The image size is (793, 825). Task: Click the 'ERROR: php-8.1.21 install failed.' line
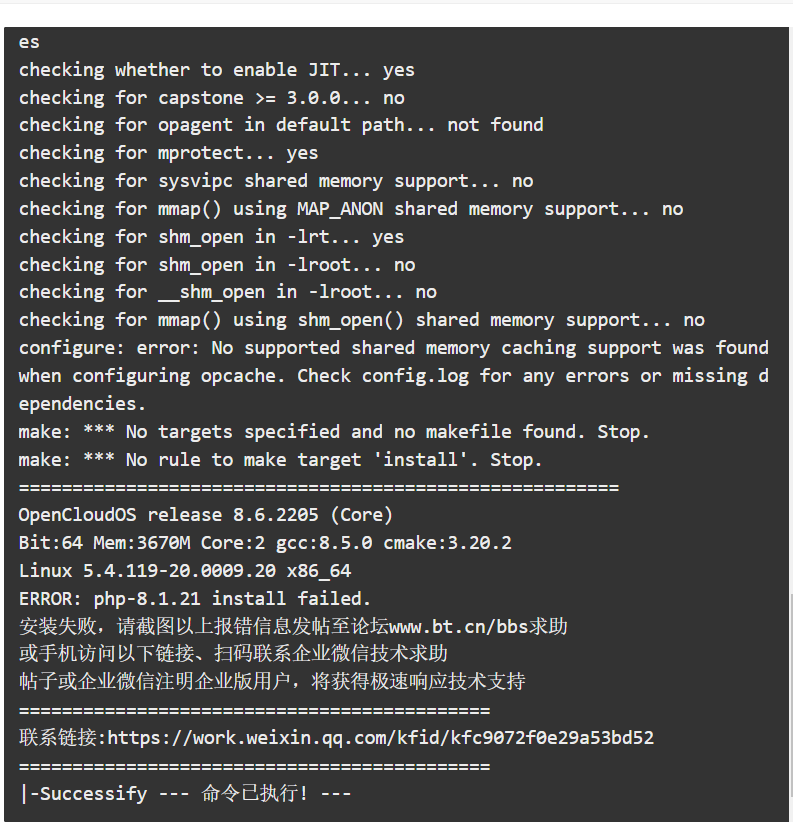pyautogui.click(x=195, y=598)
